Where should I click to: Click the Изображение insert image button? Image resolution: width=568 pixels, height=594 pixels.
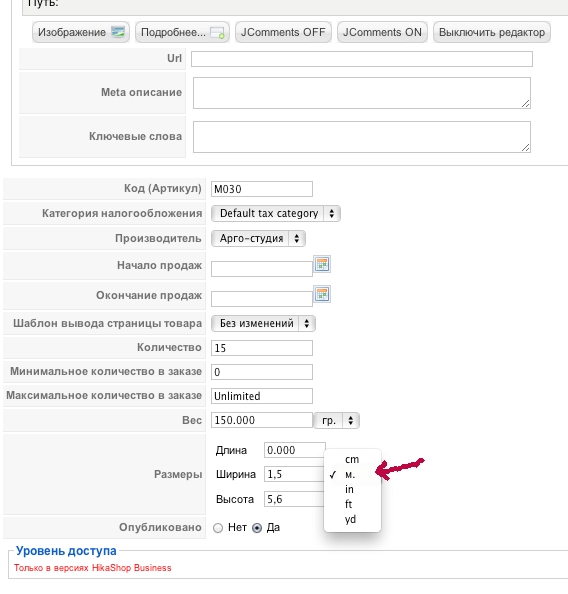coord(81,32)
